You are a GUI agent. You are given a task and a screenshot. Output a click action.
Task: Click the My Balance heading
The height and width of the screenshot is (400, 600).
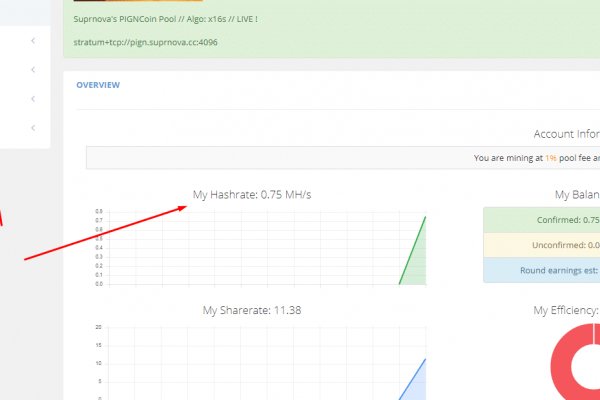pyautogui.click(x=576, y=195)
